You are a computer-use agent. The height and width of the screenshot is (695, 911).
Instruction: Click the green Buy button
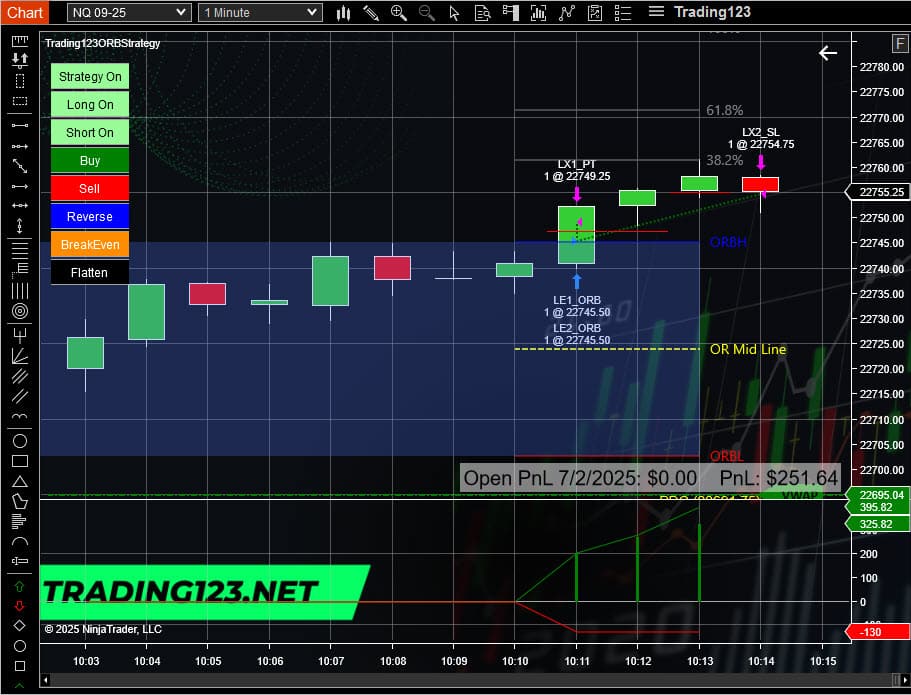[x=90, y=160]
